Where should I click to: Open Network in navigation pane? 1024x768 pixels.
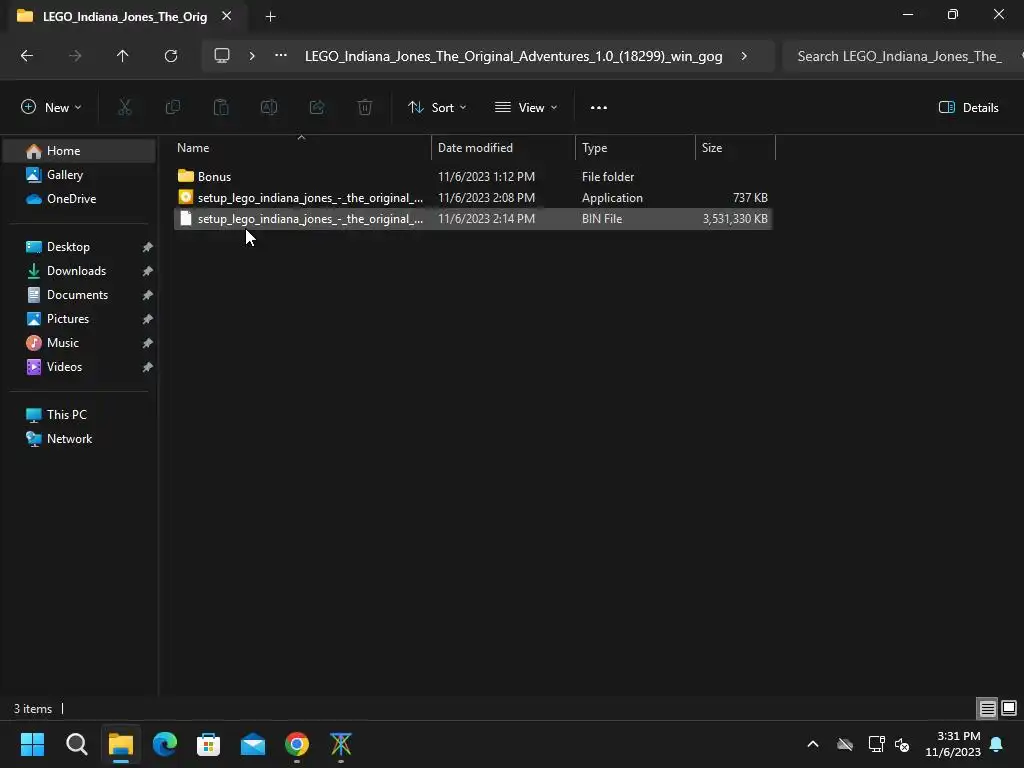click(80, 439)
